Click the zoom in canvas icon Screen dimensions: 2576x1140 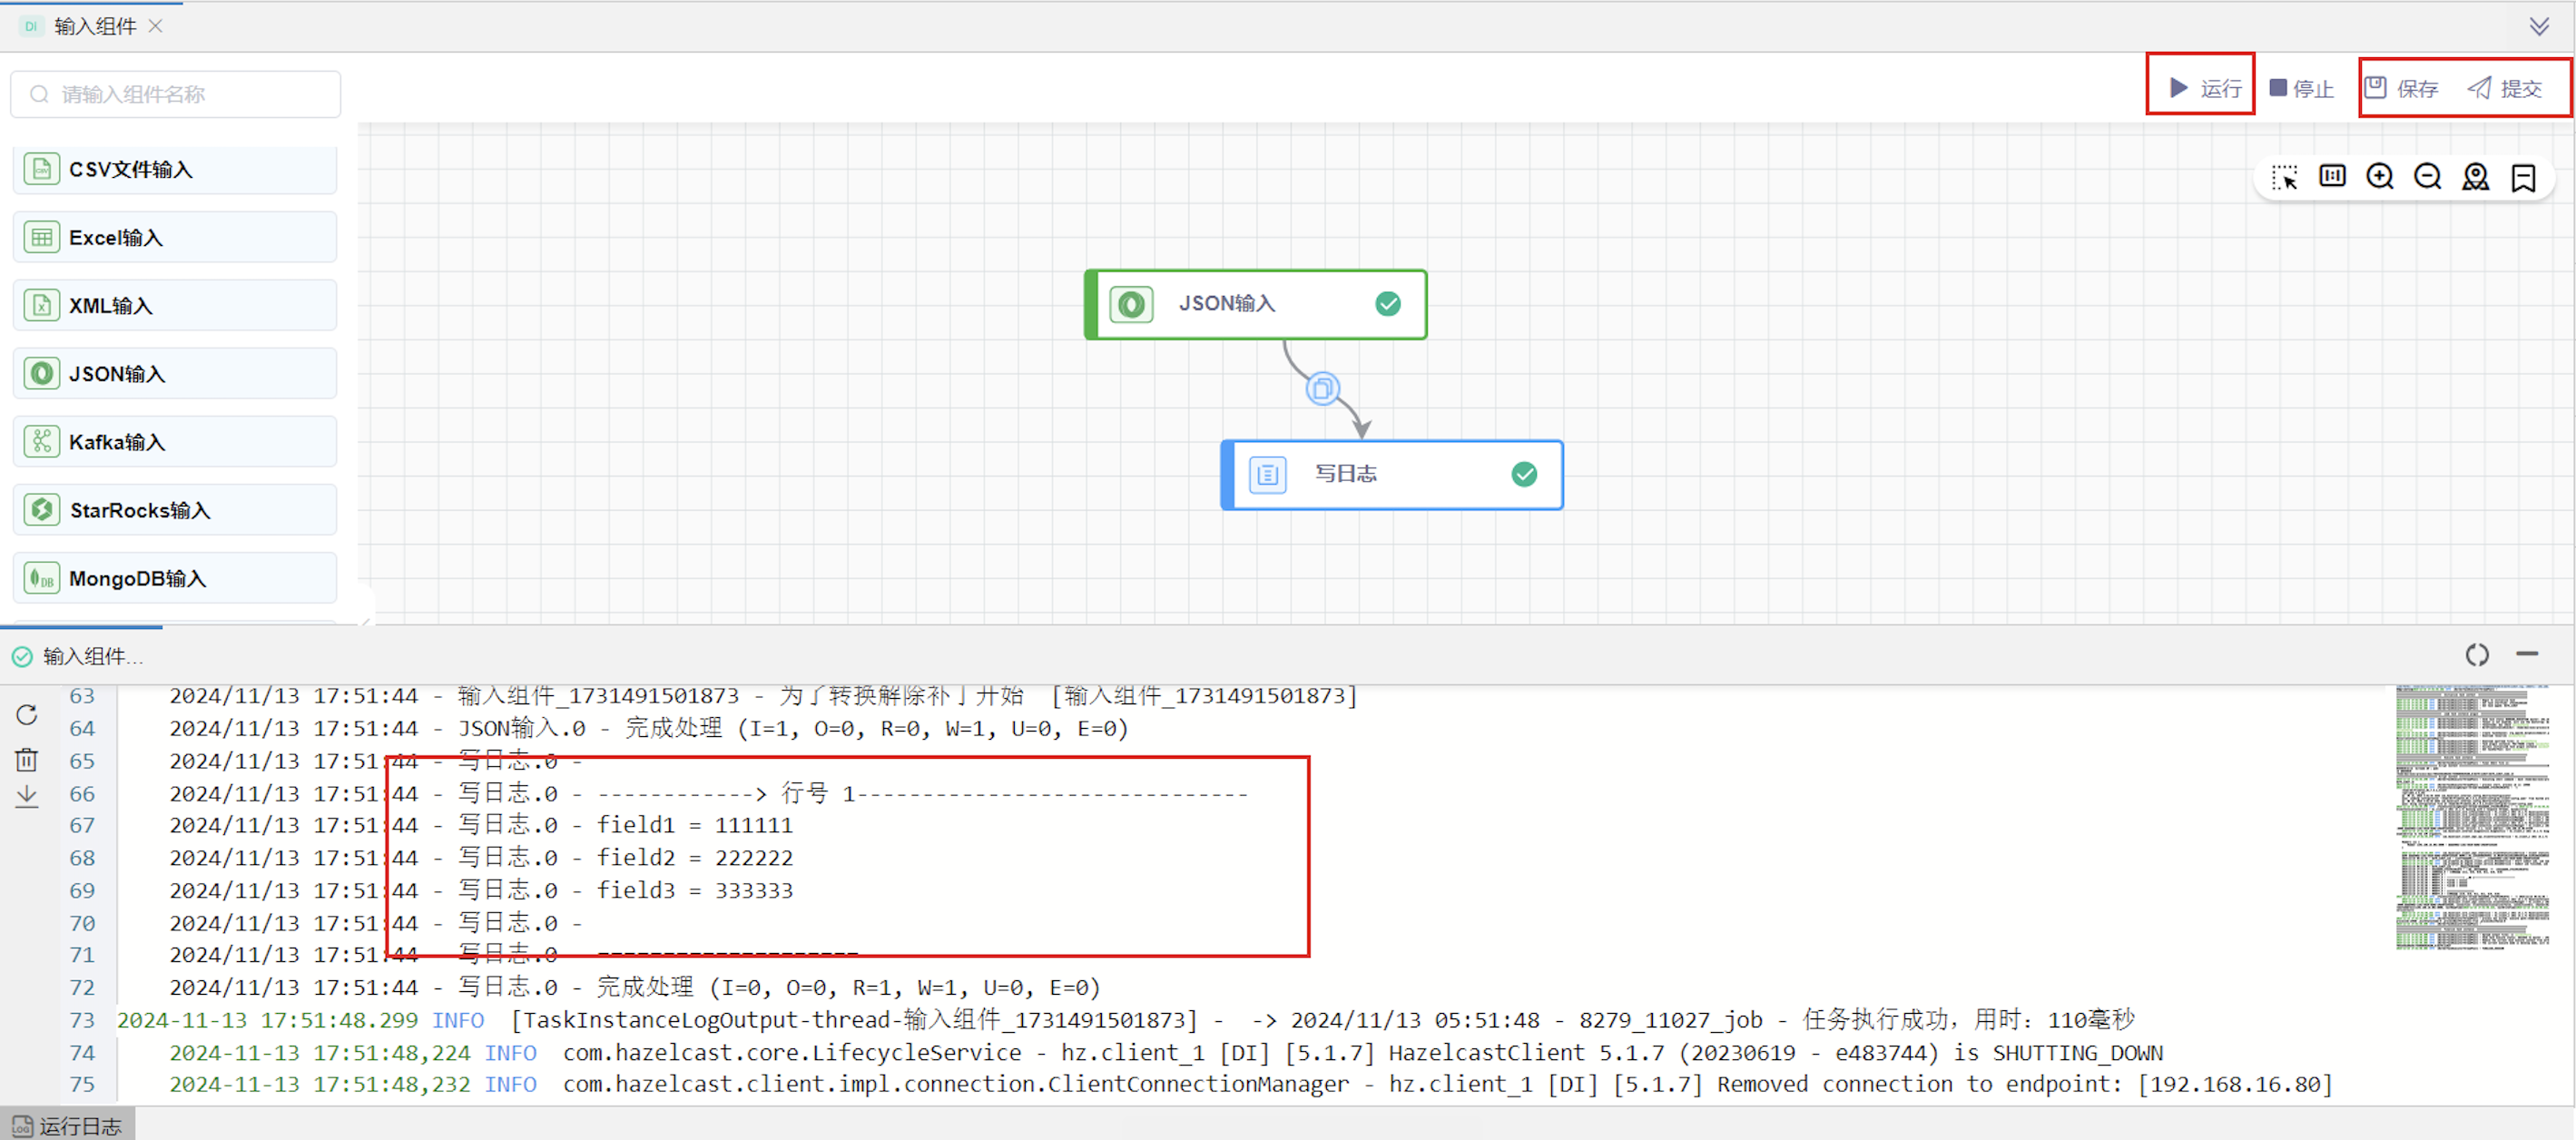[2379, 177]
